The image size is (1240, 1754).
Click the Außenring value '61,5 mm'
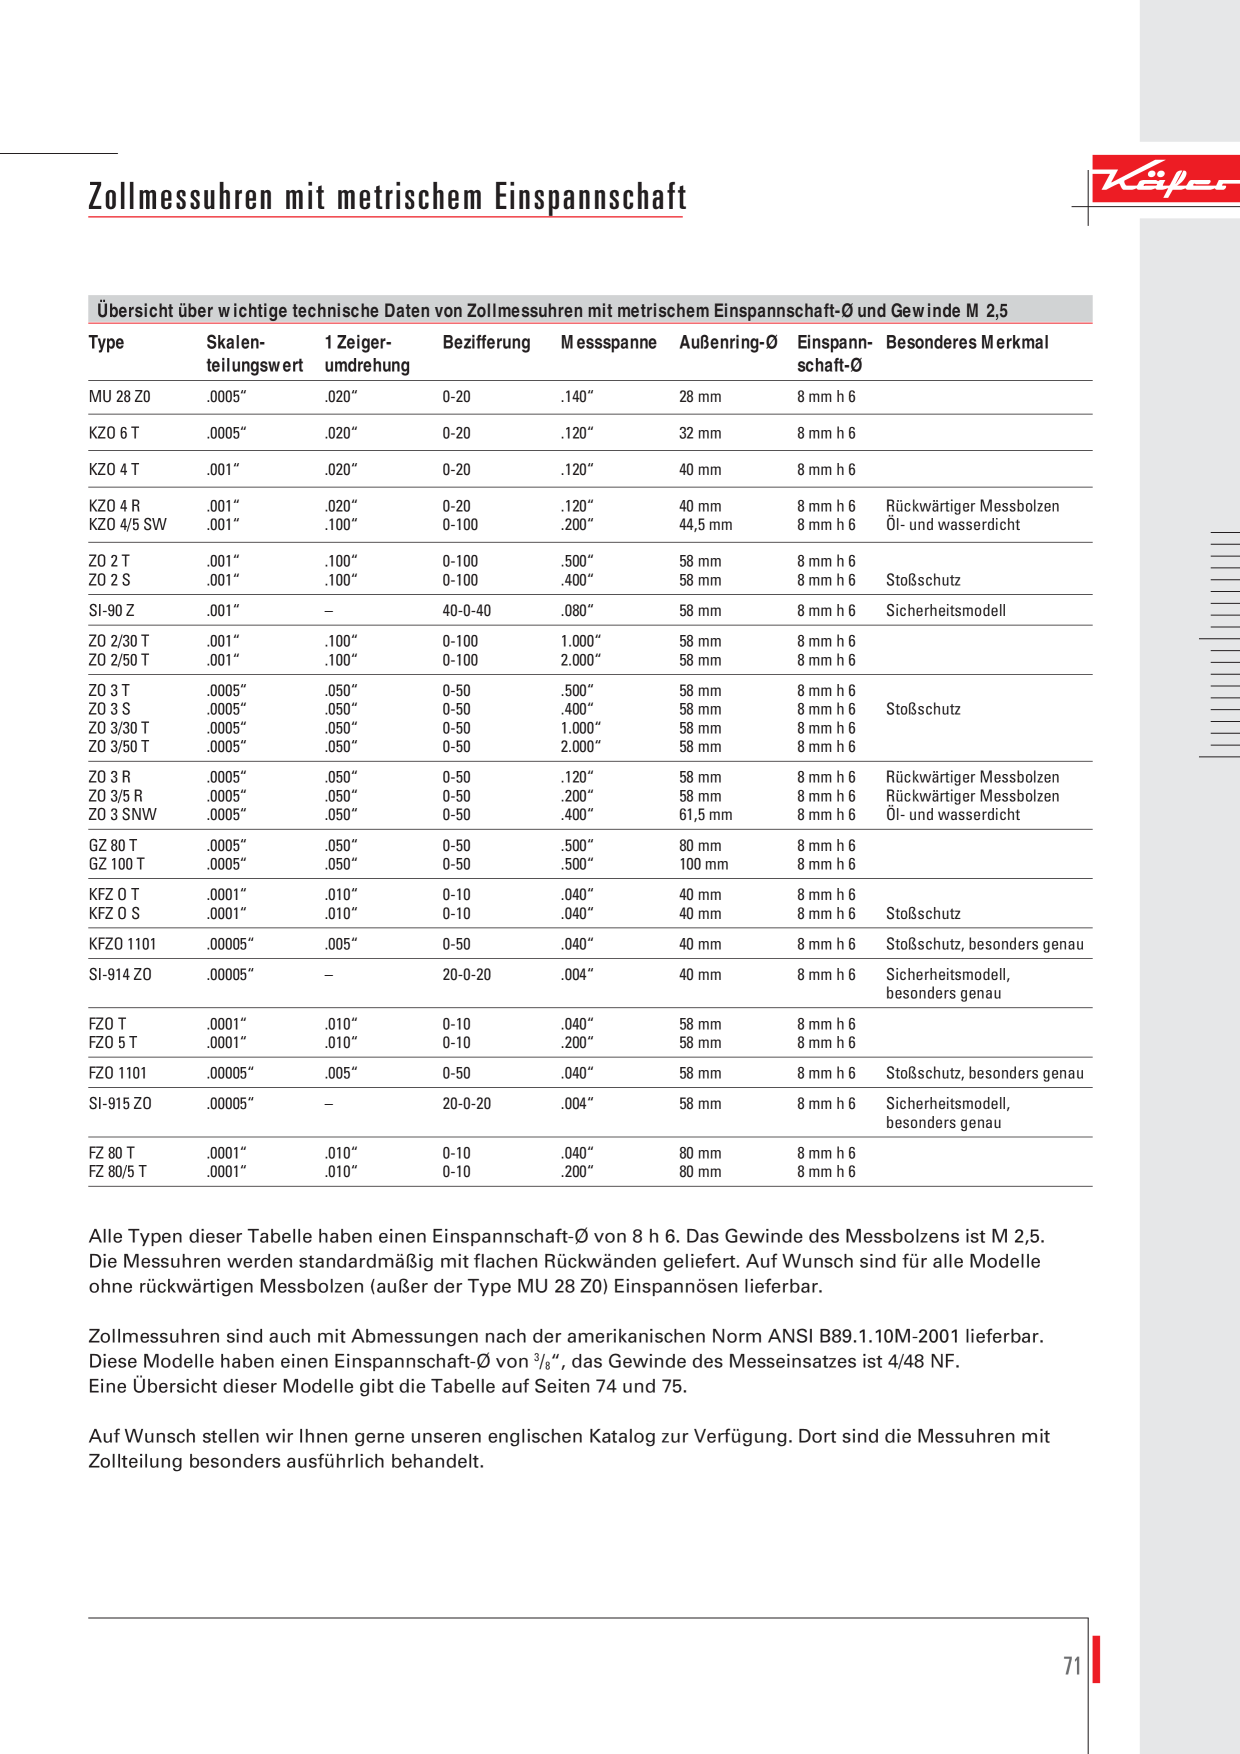click(x=706, y=815)
